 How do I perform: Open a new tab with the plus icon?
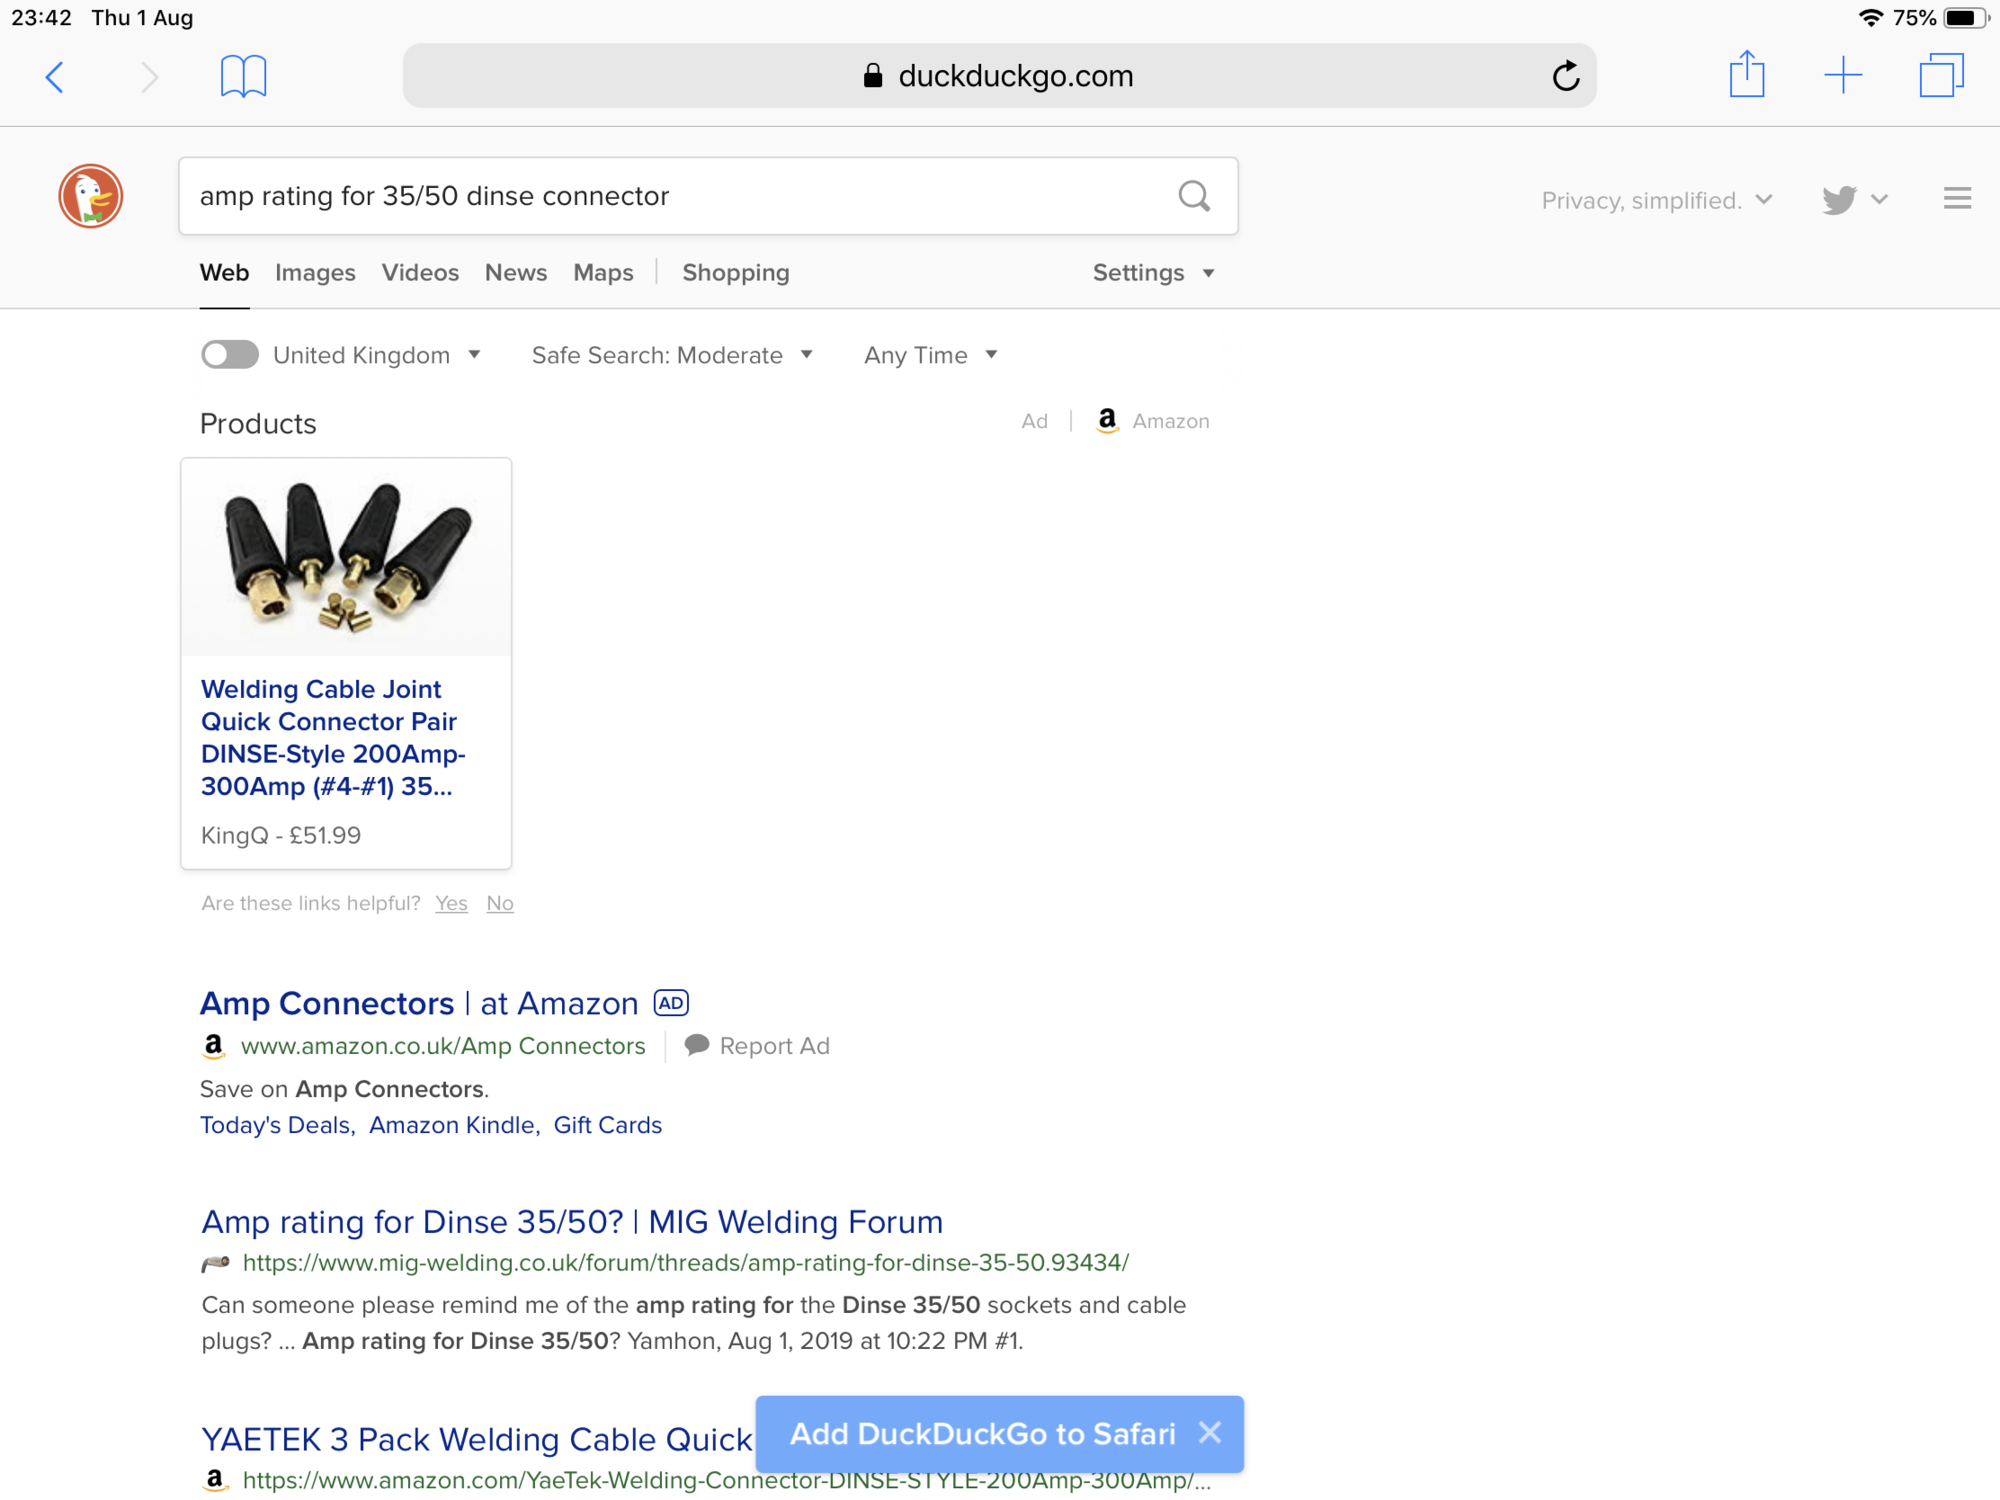click(x=1843, y=75)
